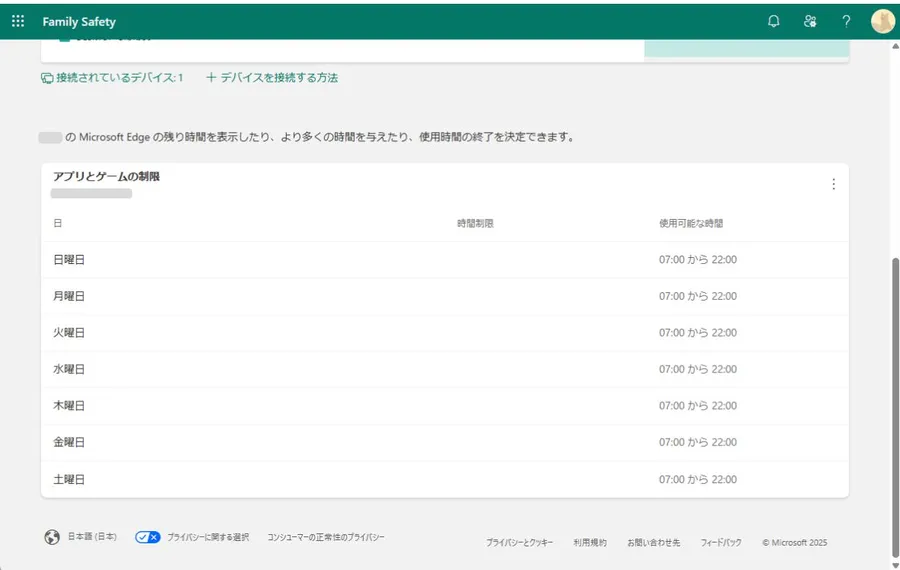Select the 日曜日 schedule row
Image resolution: width=900 pixels, height=570 pixels.
pos(444,260)
